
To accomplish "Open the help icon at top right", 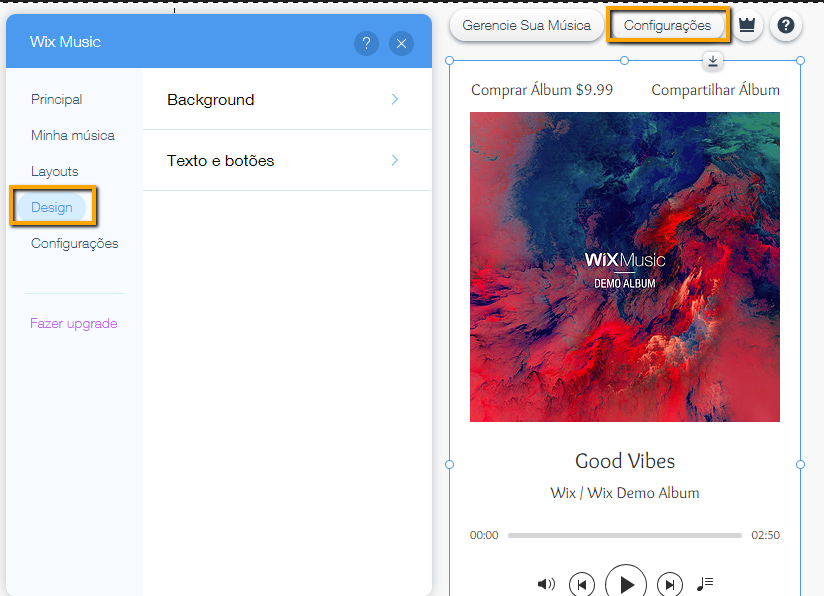I will pyautogui.click(x=786, y=26).
